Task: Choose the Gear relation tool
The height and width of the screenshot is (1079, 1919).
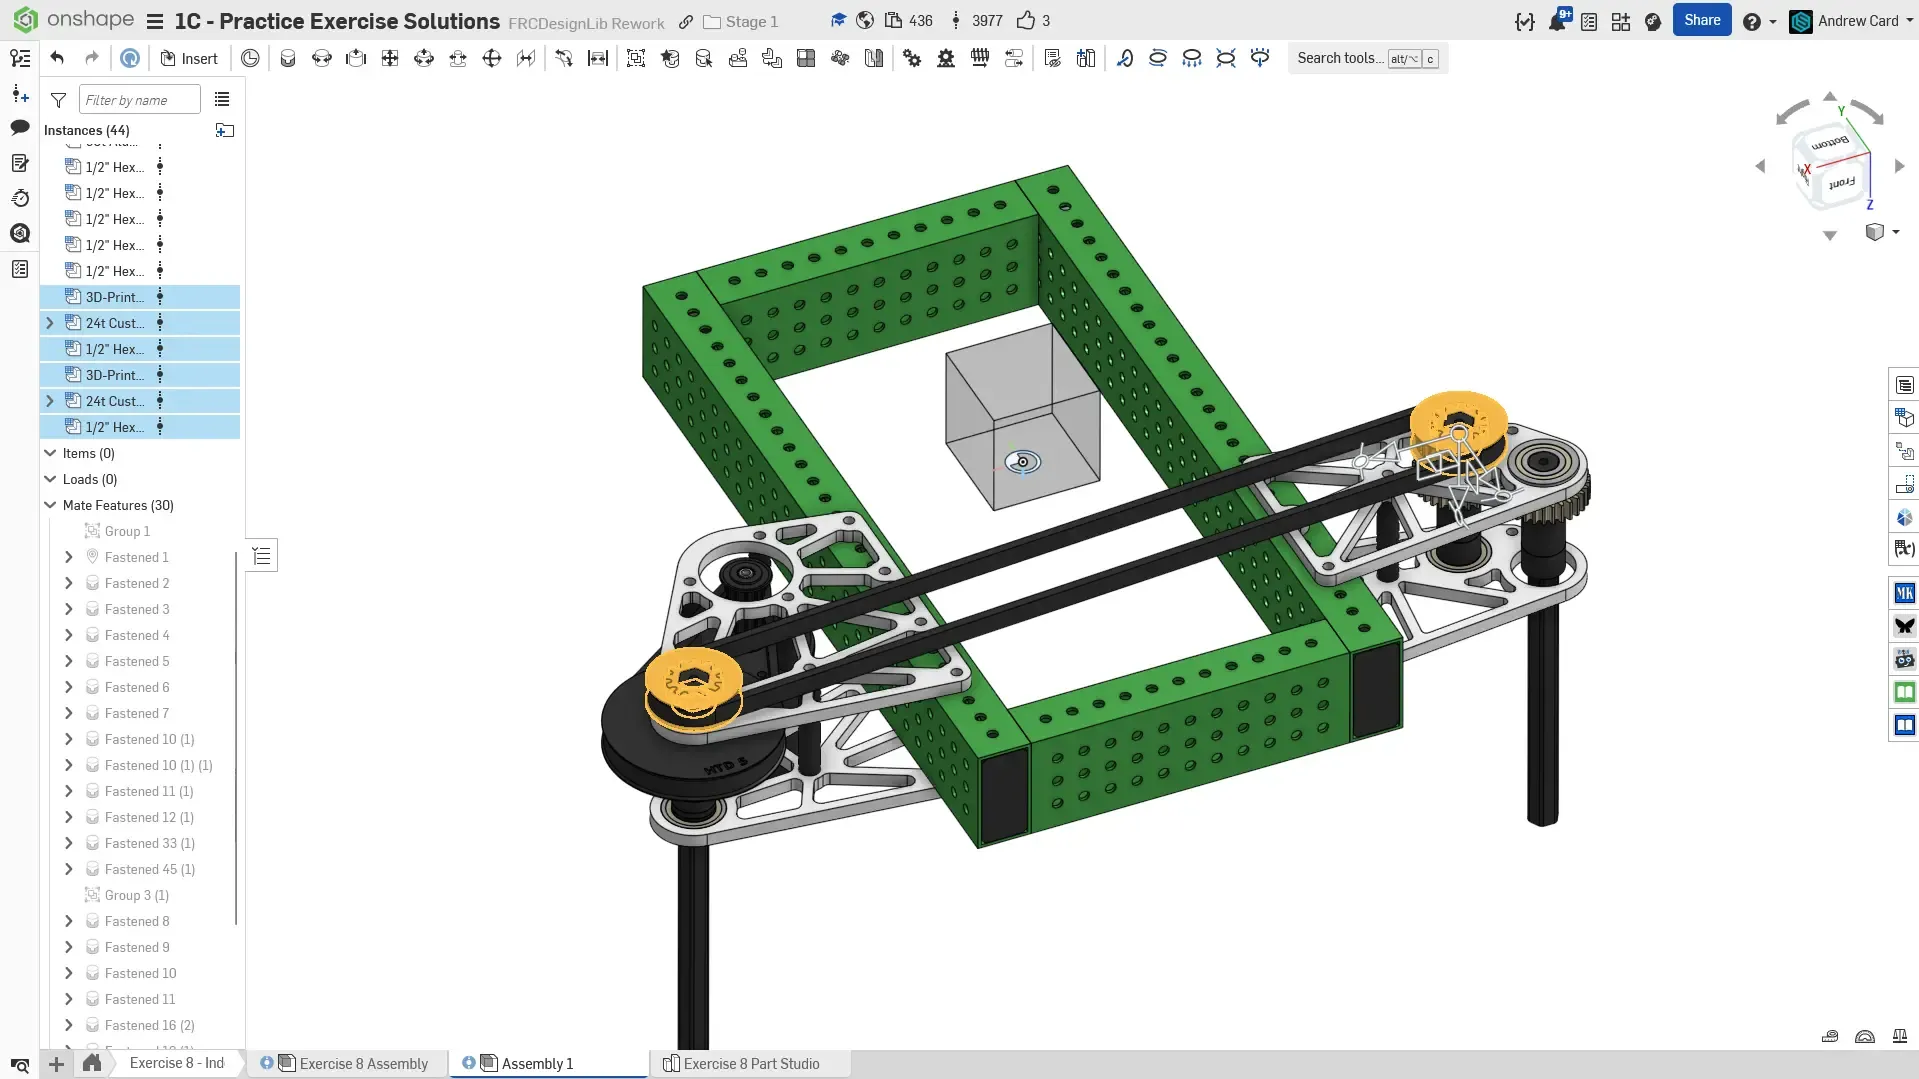Action: 912,58
